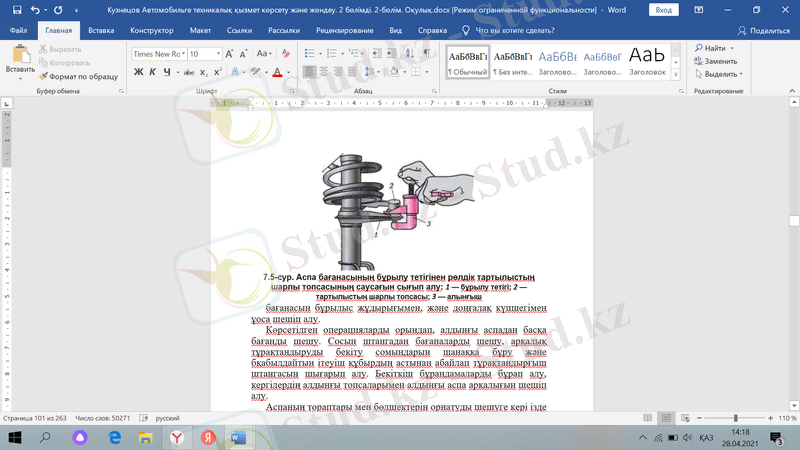This screenshot has height=450, width=800.
Task: Click the Вставить paste icon
Action: point(19,56)
